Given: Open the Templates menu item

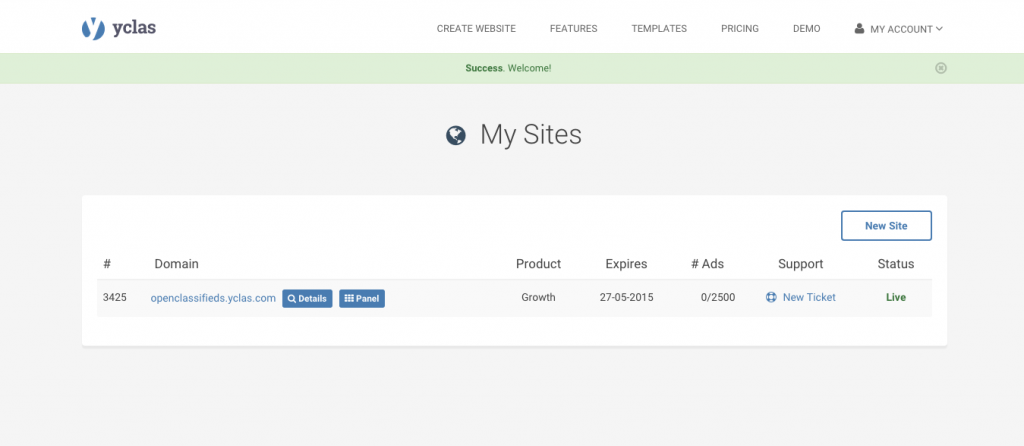Looking at the screenshot, I should pyautogui.click(x=659, y=29).
